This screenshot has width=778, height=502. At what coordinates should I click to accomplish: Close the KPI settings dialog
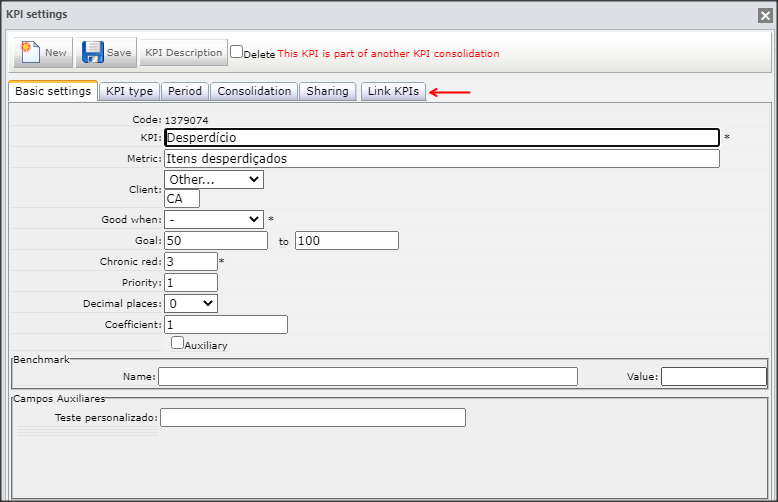[765, 15]
